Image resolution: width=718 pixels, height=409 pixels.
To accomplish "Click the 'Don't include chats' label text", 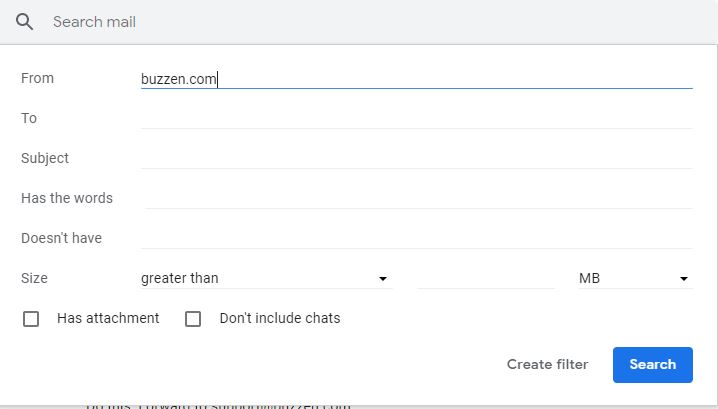I will (x=280, y=318).
